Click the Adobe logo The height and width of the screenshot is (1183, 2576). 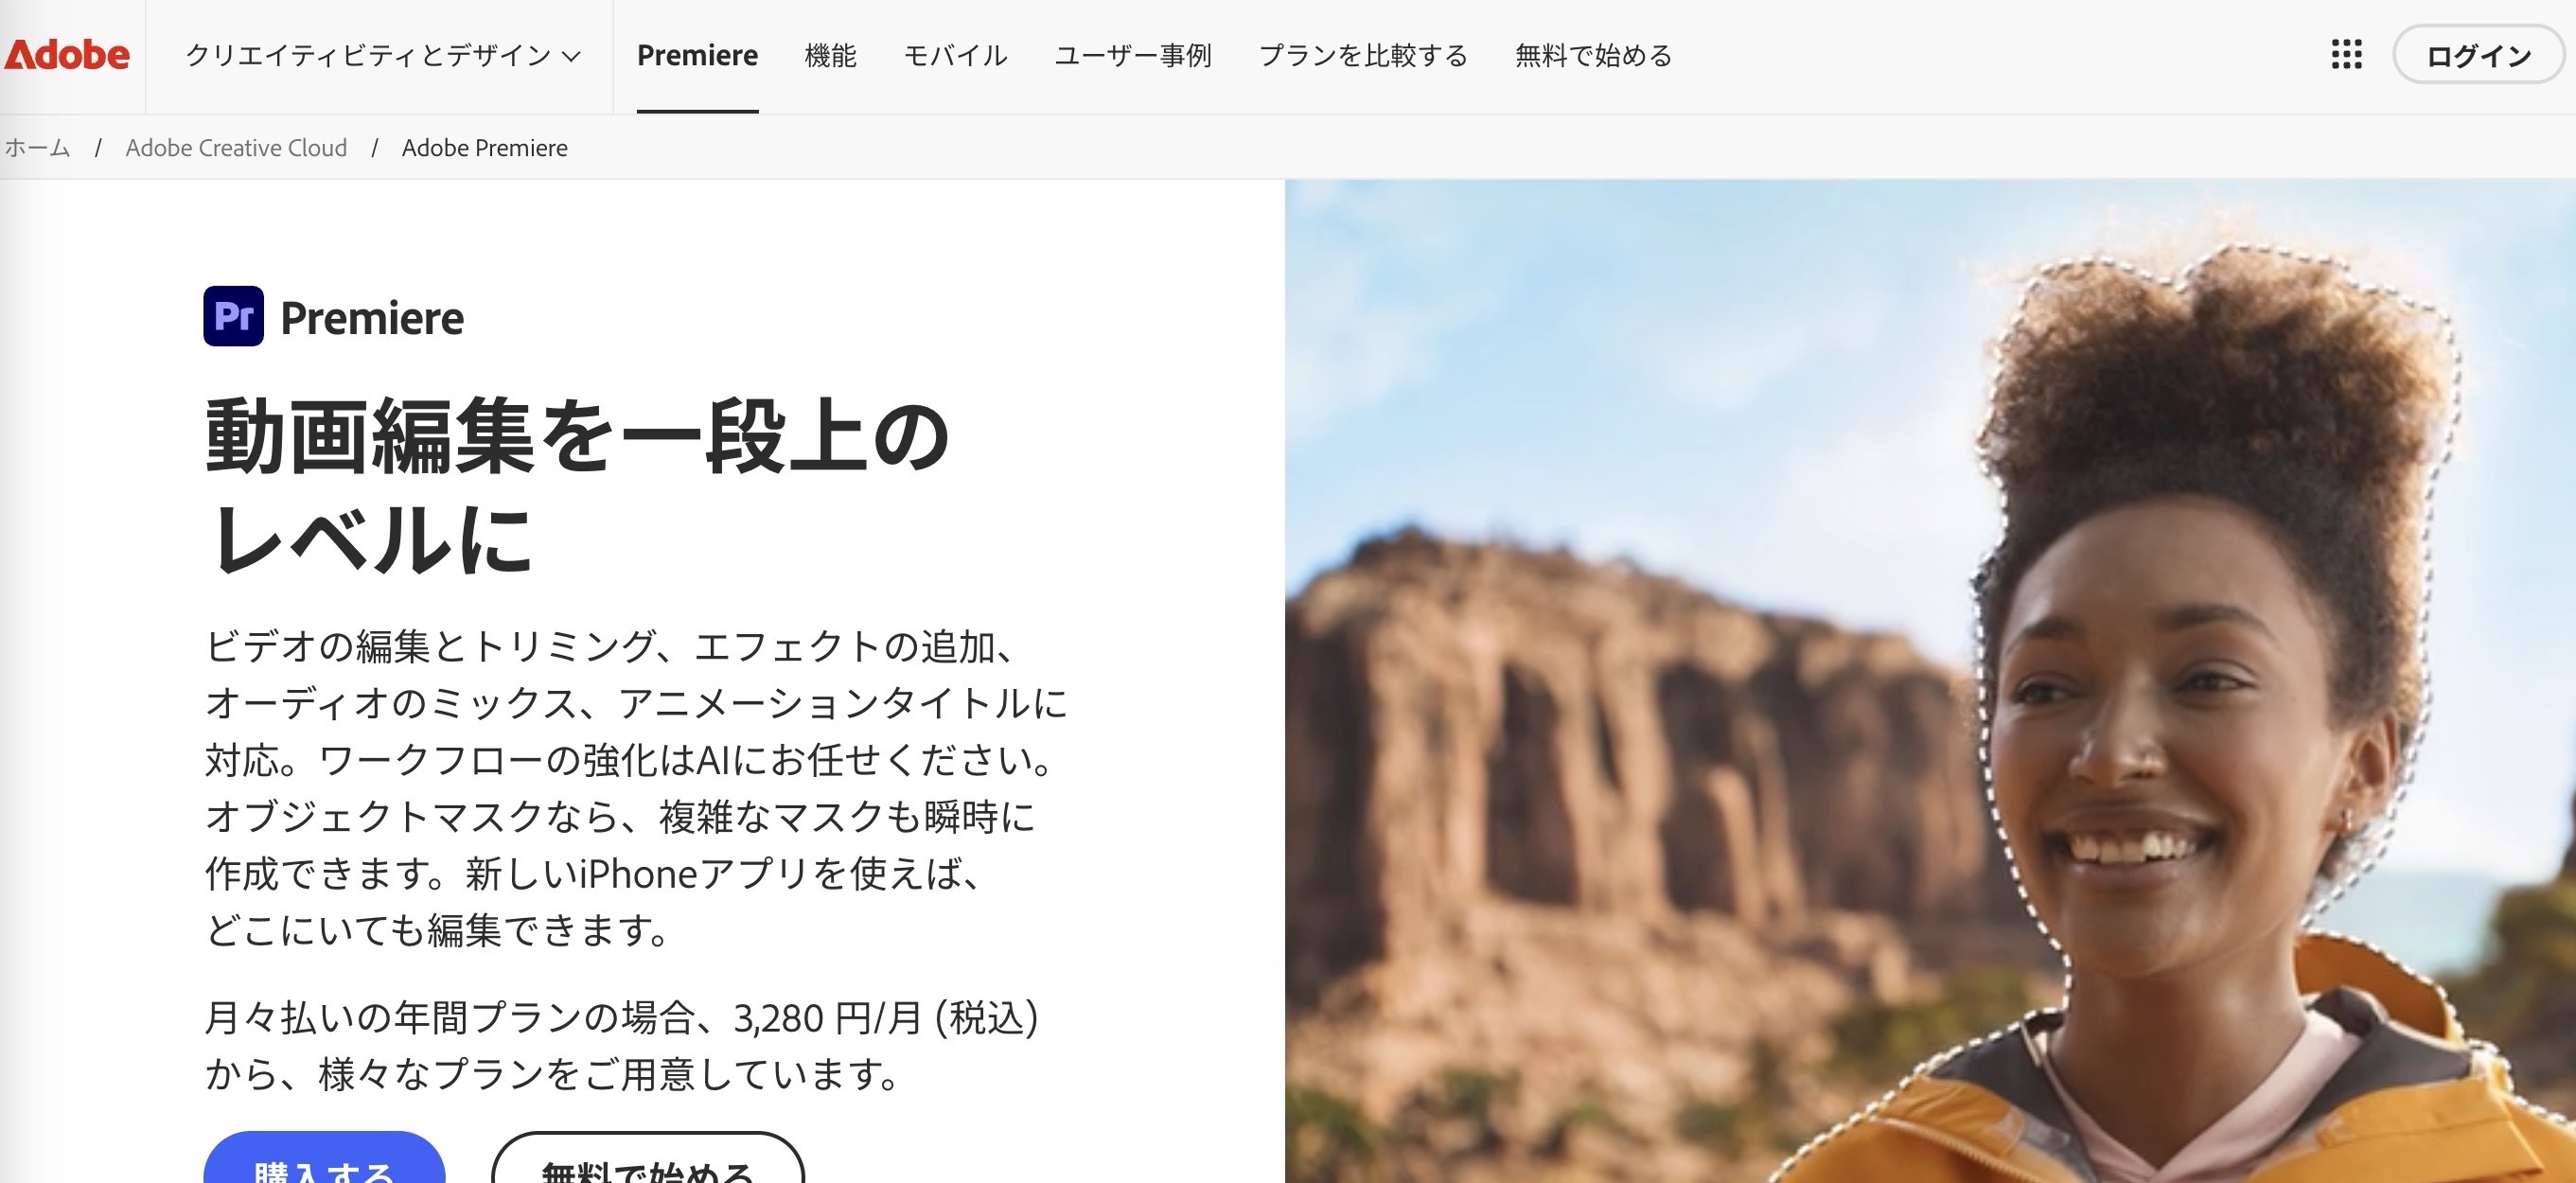coord(67,55)
